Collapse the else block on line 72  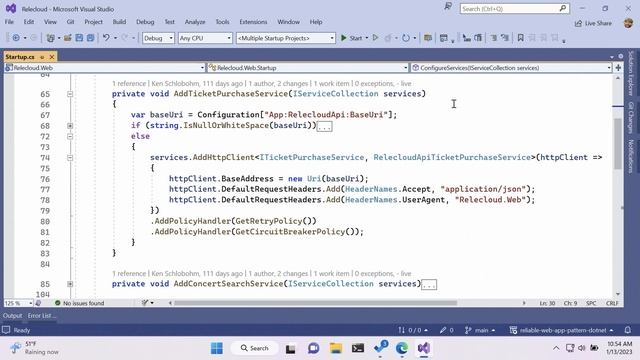70,136
